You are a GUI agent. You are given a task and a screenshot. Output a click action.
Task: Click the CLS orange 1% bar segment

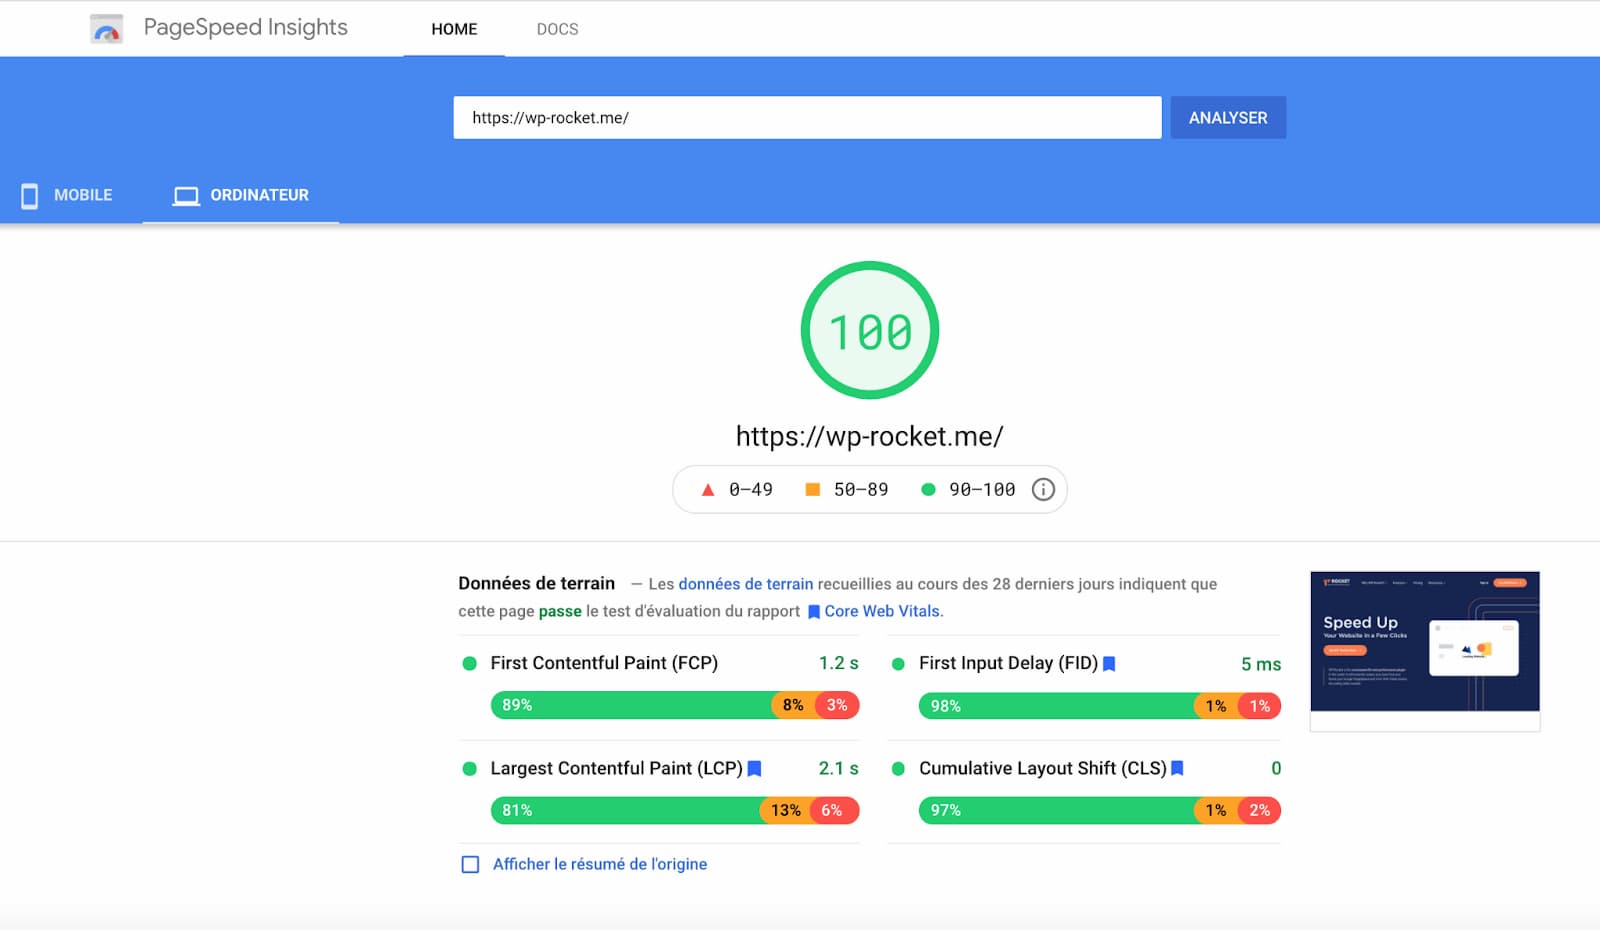(1216, 810)
